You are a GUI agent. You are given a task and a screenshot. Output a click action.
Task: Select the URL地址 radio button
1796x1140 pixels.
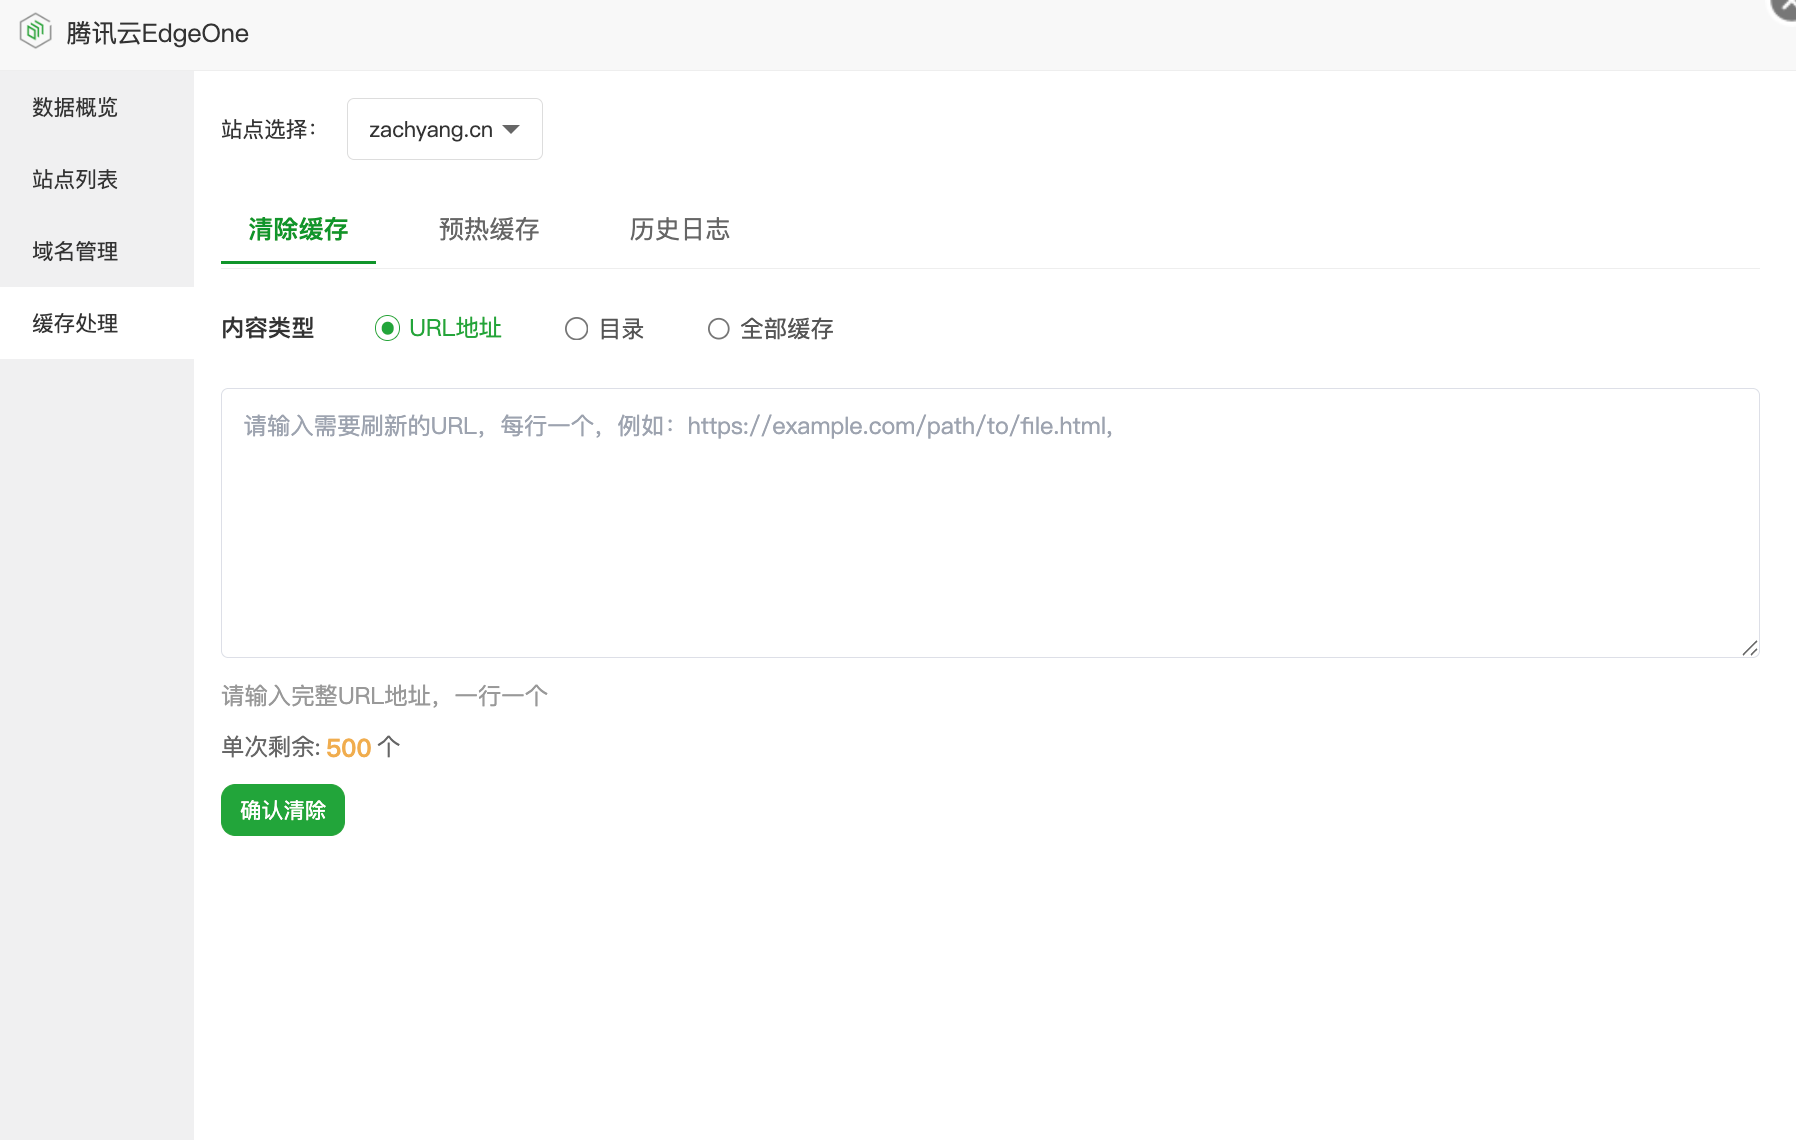(387, 328)
